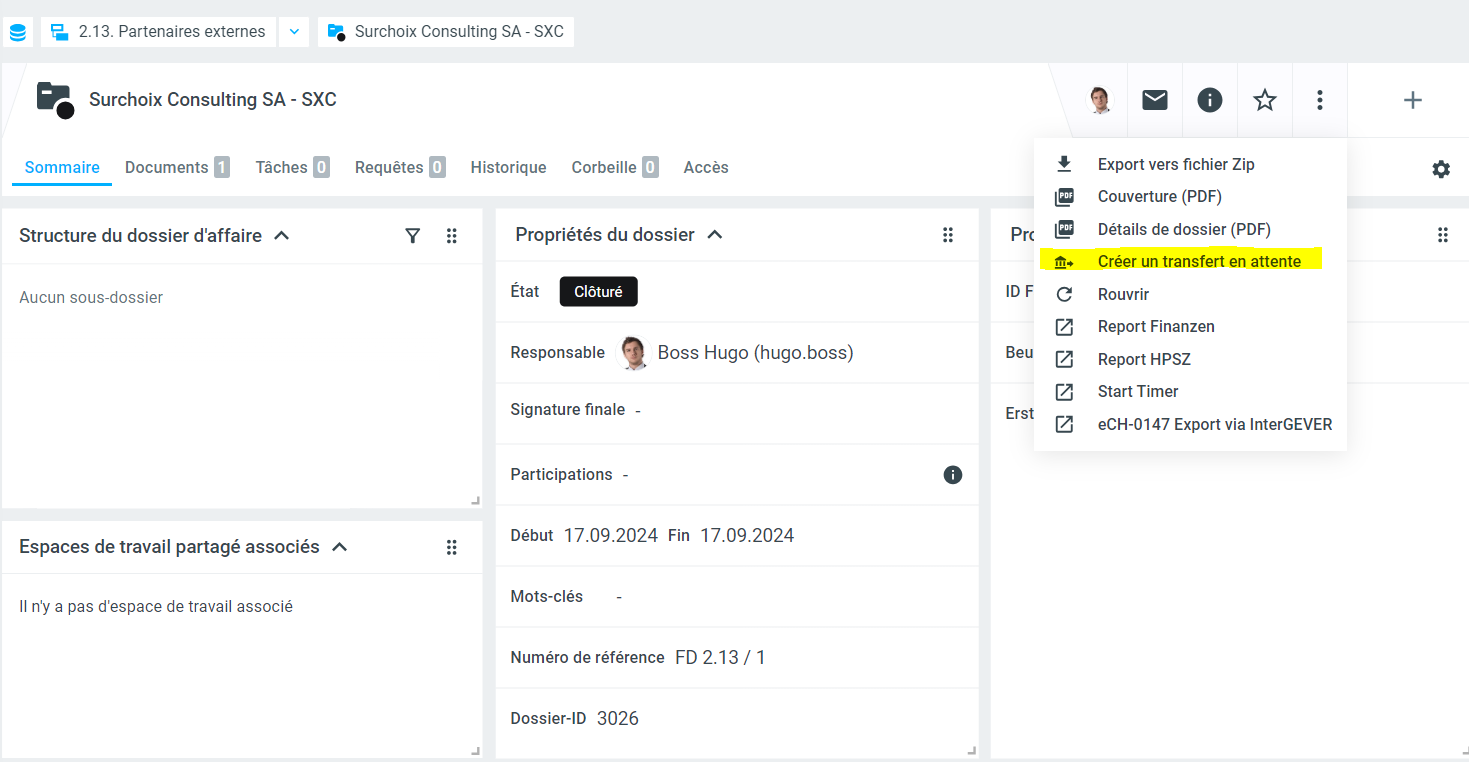Click the mail envelope icon
Image resolution: width=1469 pixels, height=762 pixels.
pyautogui.click(x=1155, y=100)
